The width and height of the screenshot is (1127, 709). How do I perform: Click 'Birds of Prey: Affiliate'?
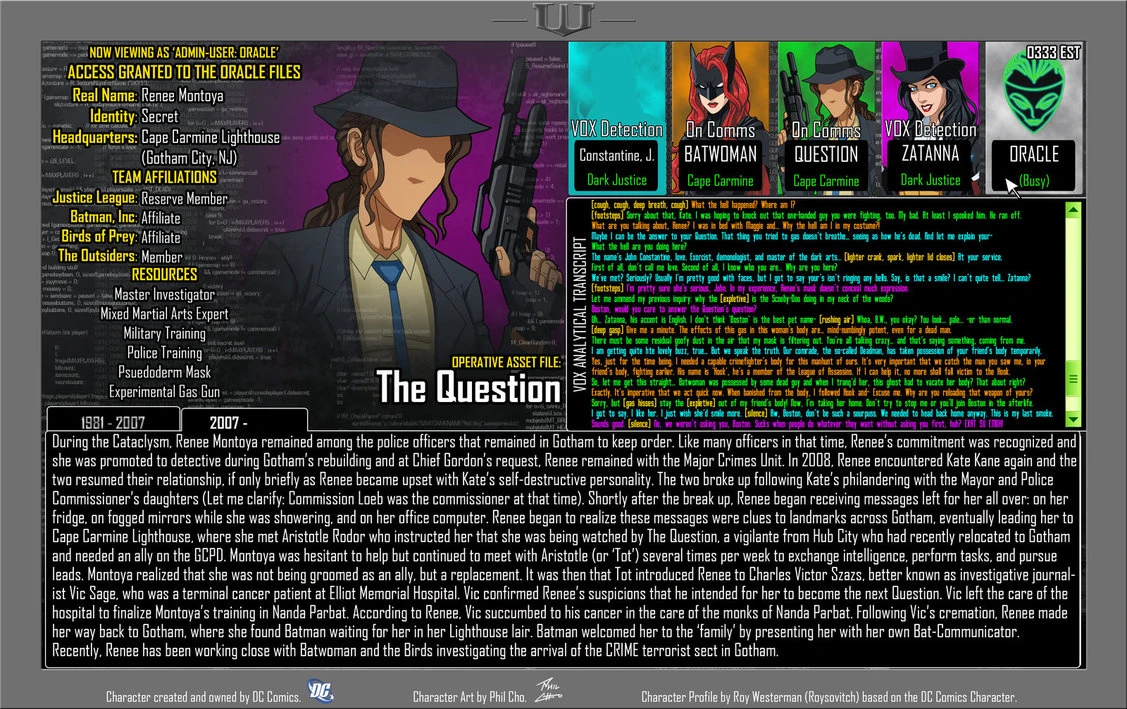pos(121,237)
